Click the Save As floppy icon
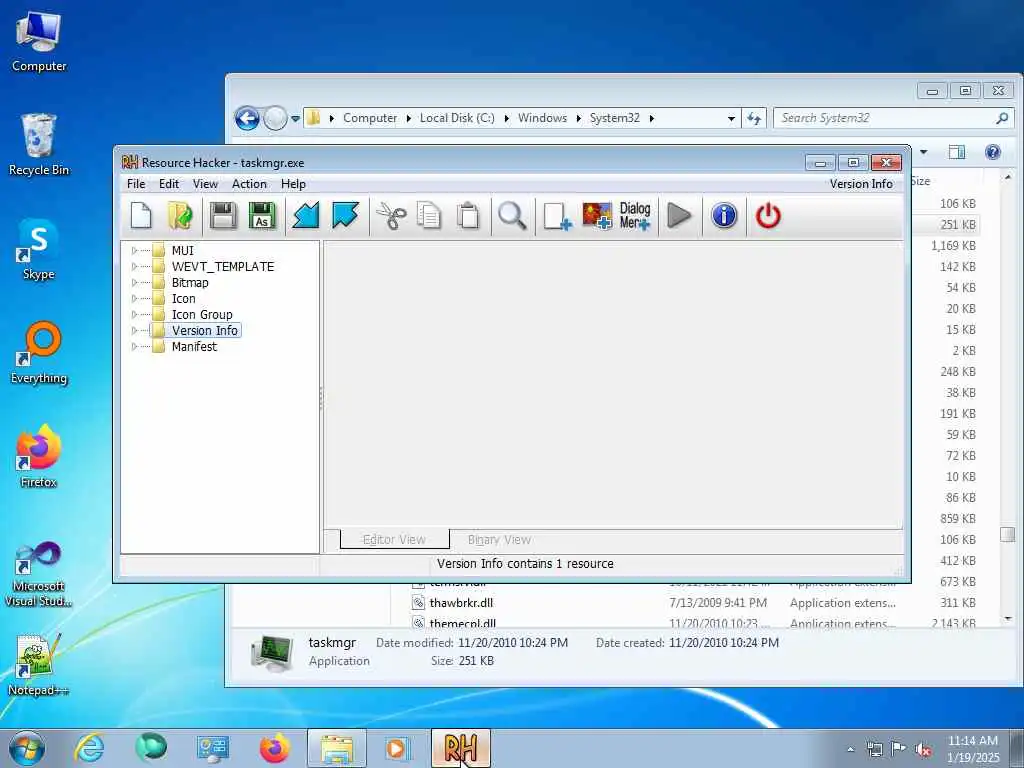 (x=262, y=216)
